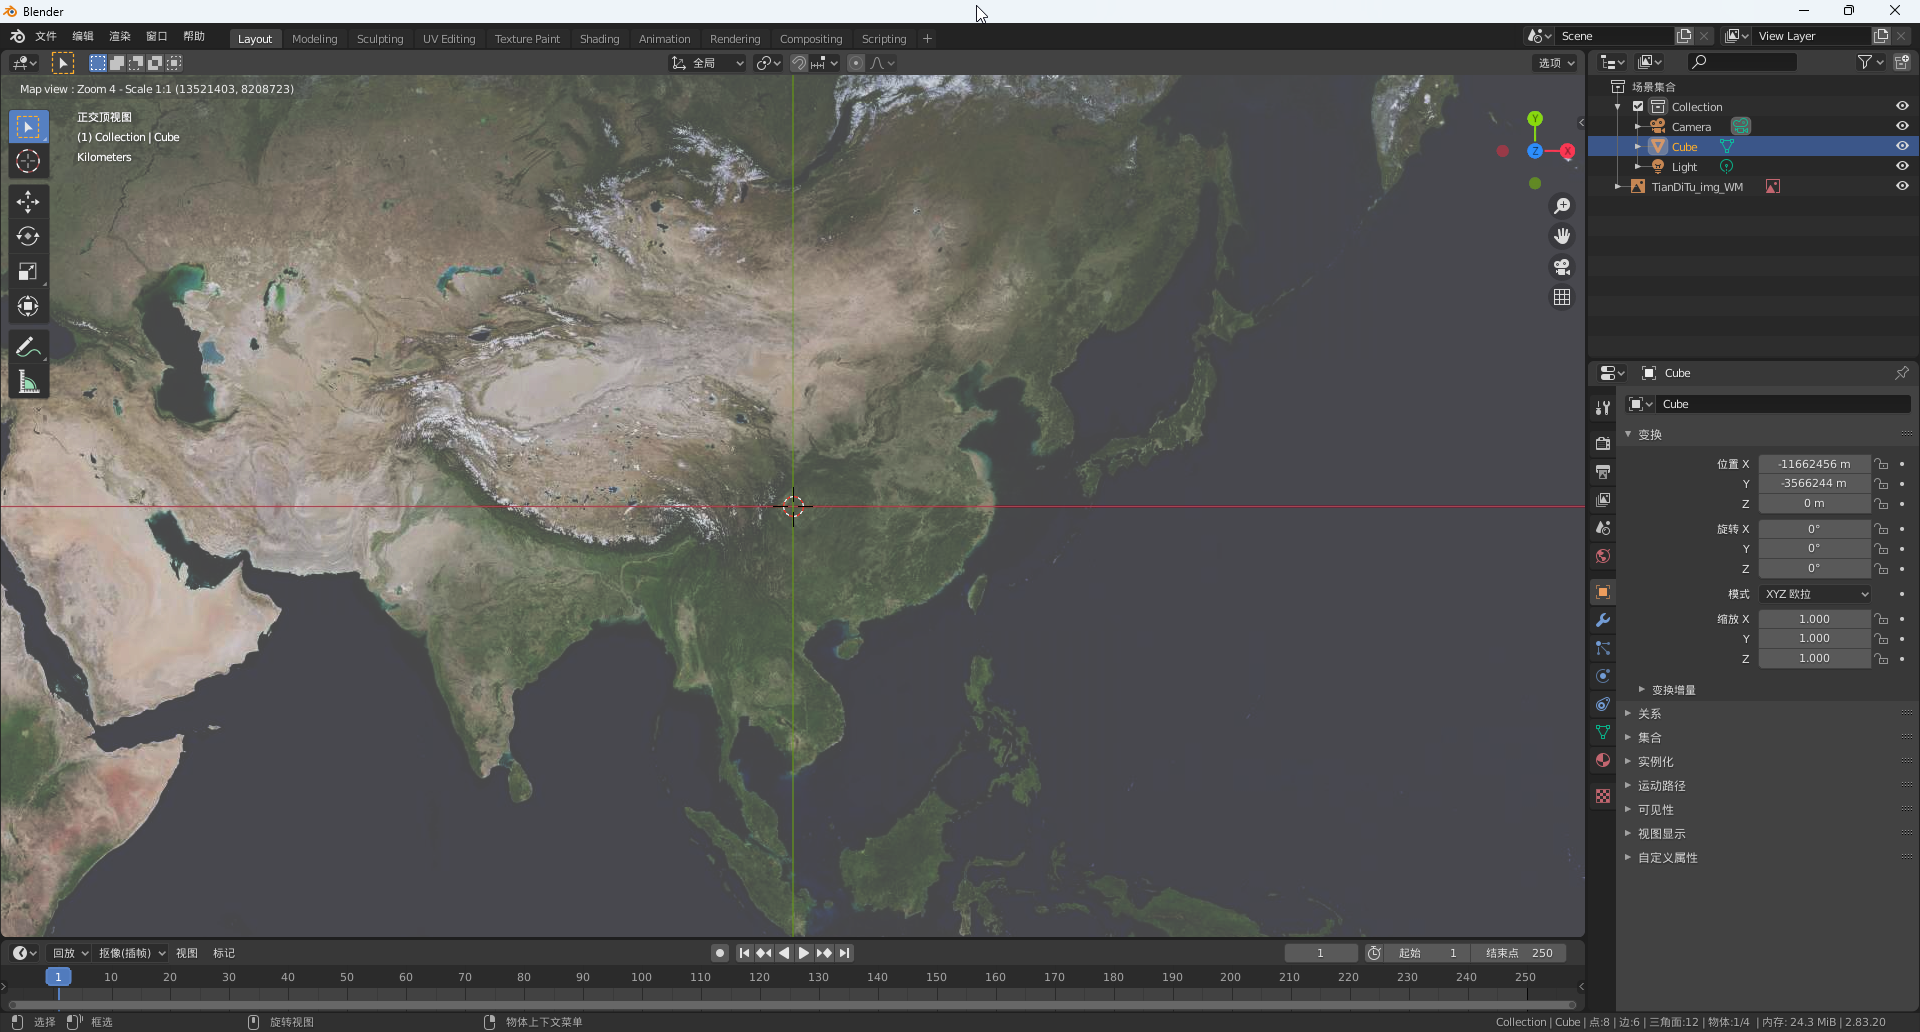
Task: Toggle the Scale Y lock
Action: (x=1882, y=638)
